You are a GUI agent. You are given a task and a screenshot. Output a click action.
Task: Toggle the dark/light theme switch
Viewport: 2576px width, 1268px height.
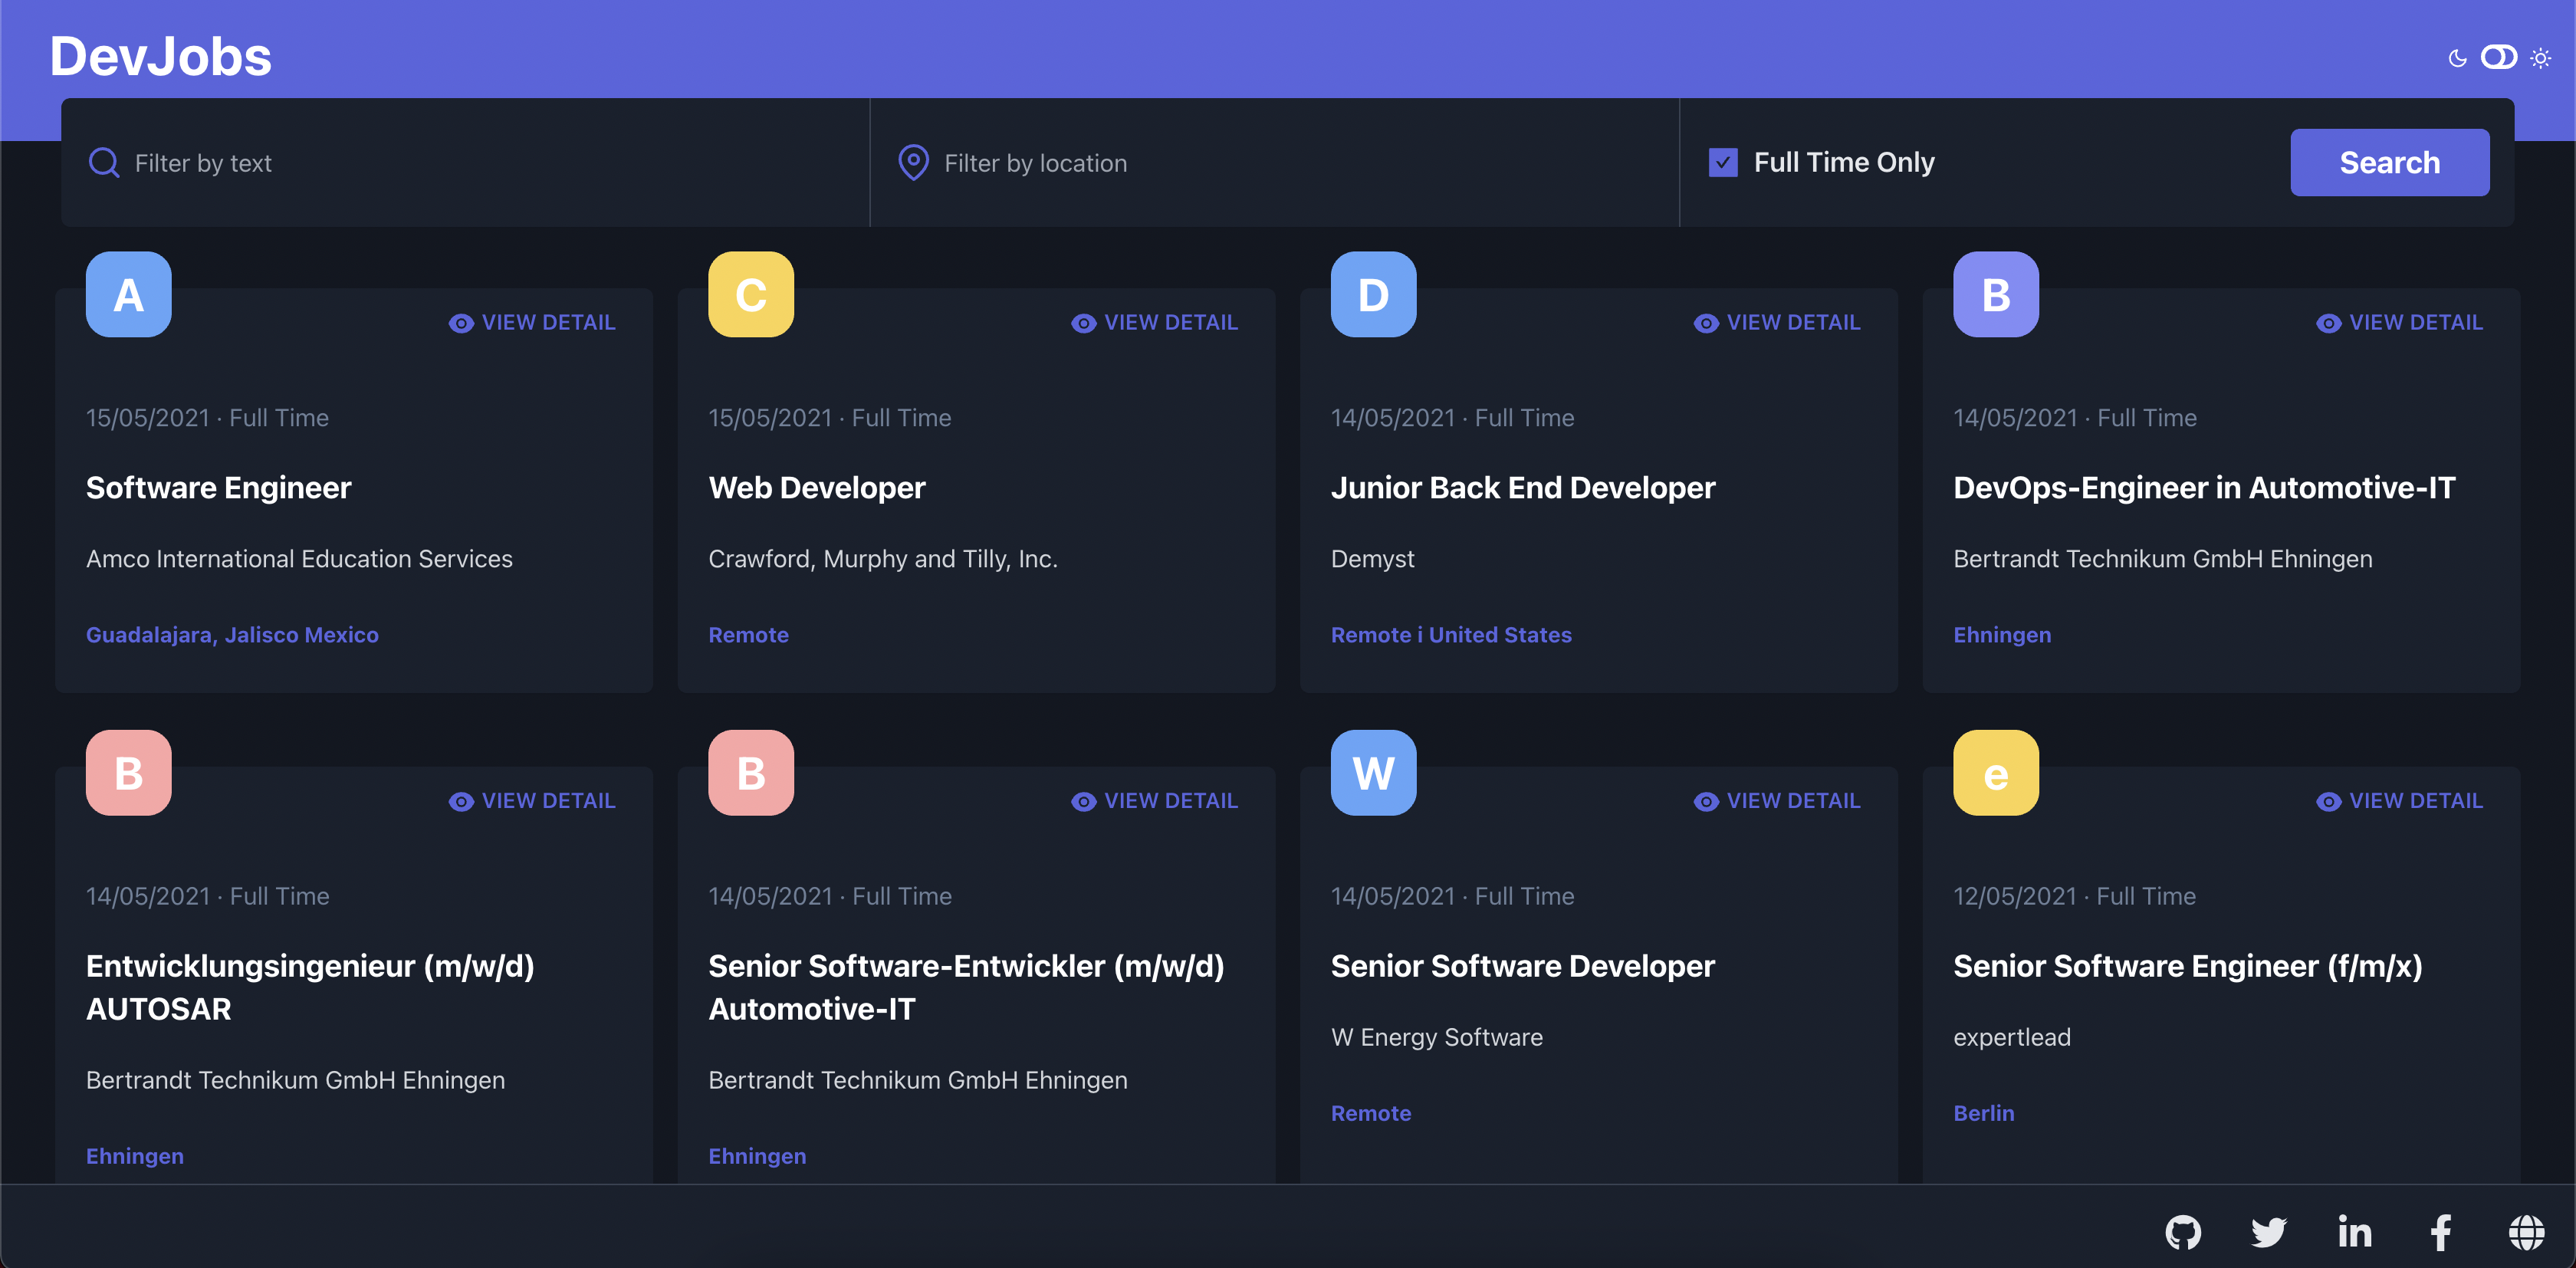(x=2498, y=57)
